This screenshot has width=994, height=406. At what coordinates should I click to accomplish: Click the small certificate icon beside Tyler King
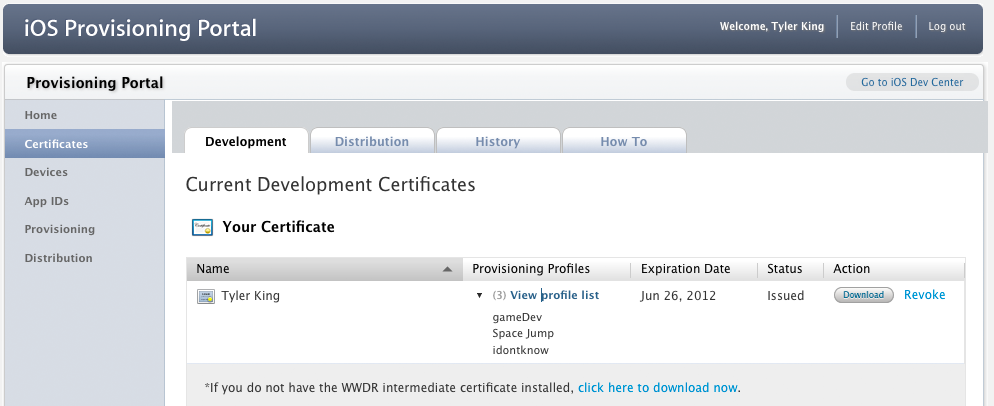[205, 296]
